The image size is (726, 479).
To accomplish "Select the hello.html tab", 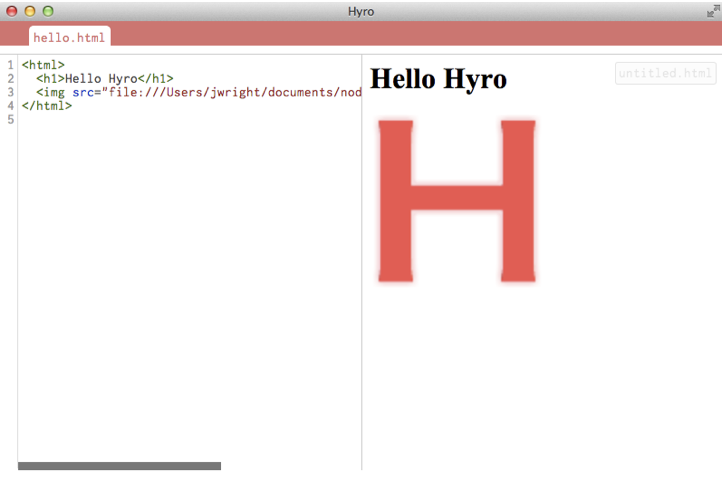I will [69, 37].
